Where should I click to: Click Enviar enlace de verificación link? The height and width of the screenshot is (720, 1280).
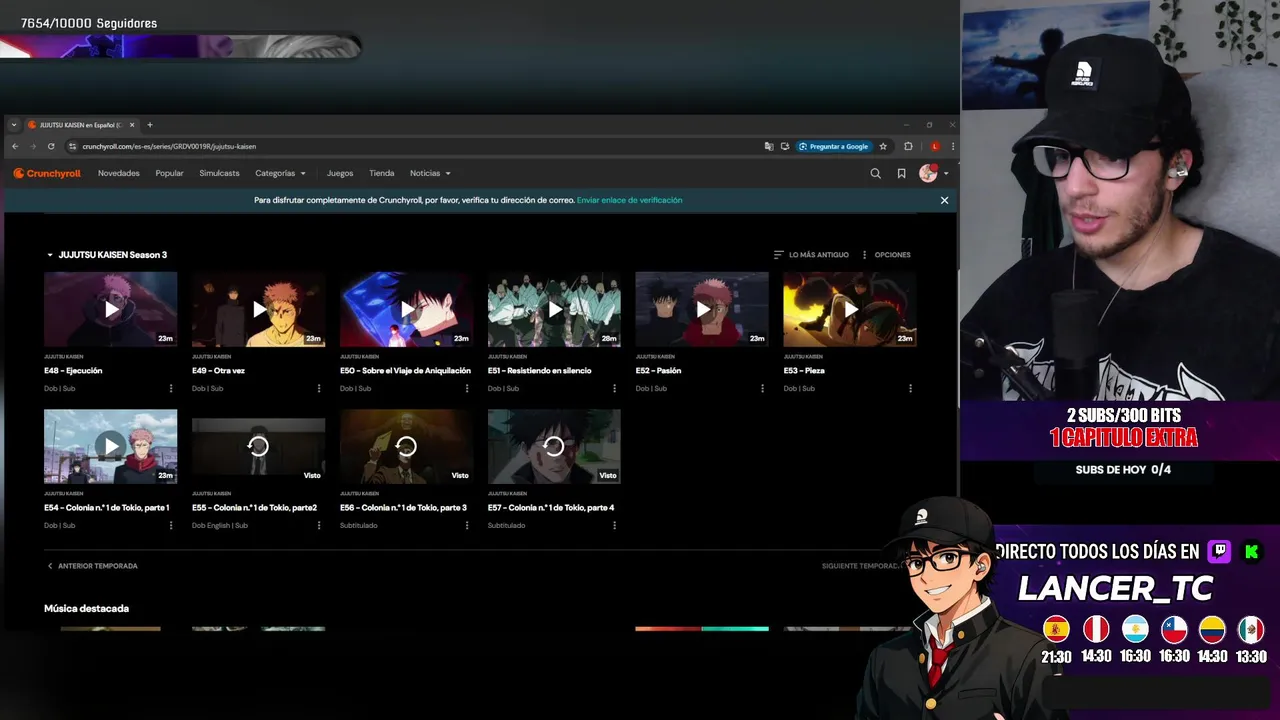629,200
